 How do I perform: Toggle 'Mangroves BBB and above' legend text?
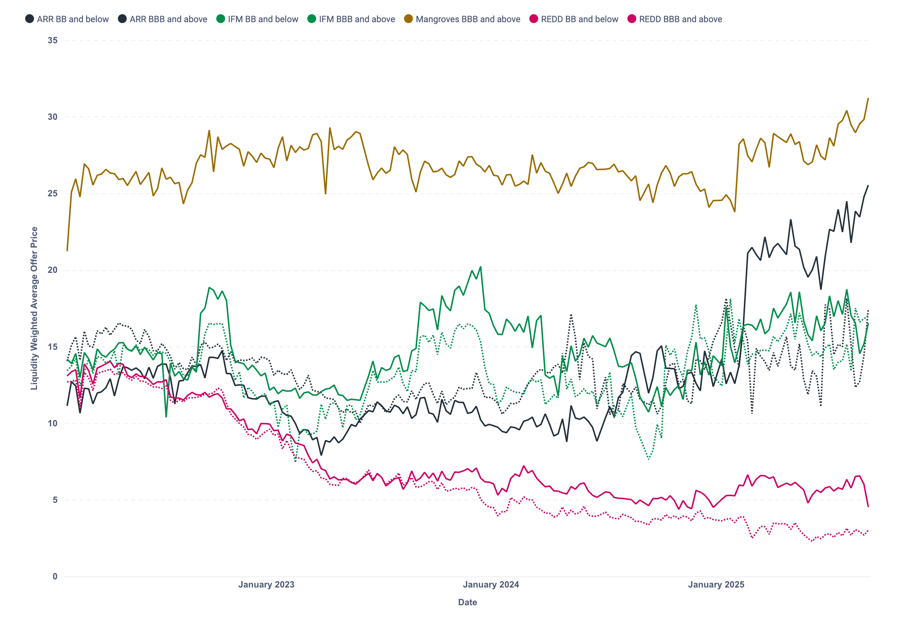(468, 19)
